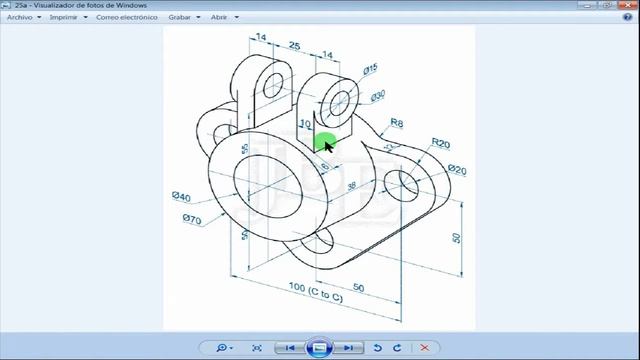Click the R8 dimension label
Viewport: 640px width, 360px height.
point(396,122)
